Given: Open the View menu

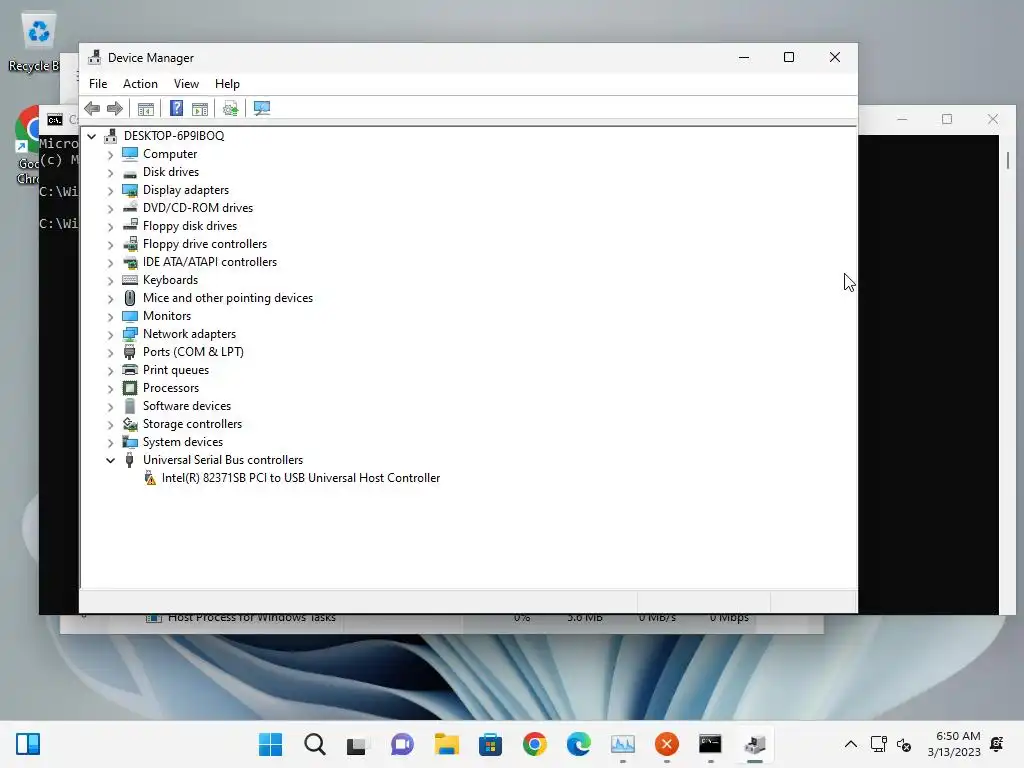Looking at the screenshot, I should point(186,84).
